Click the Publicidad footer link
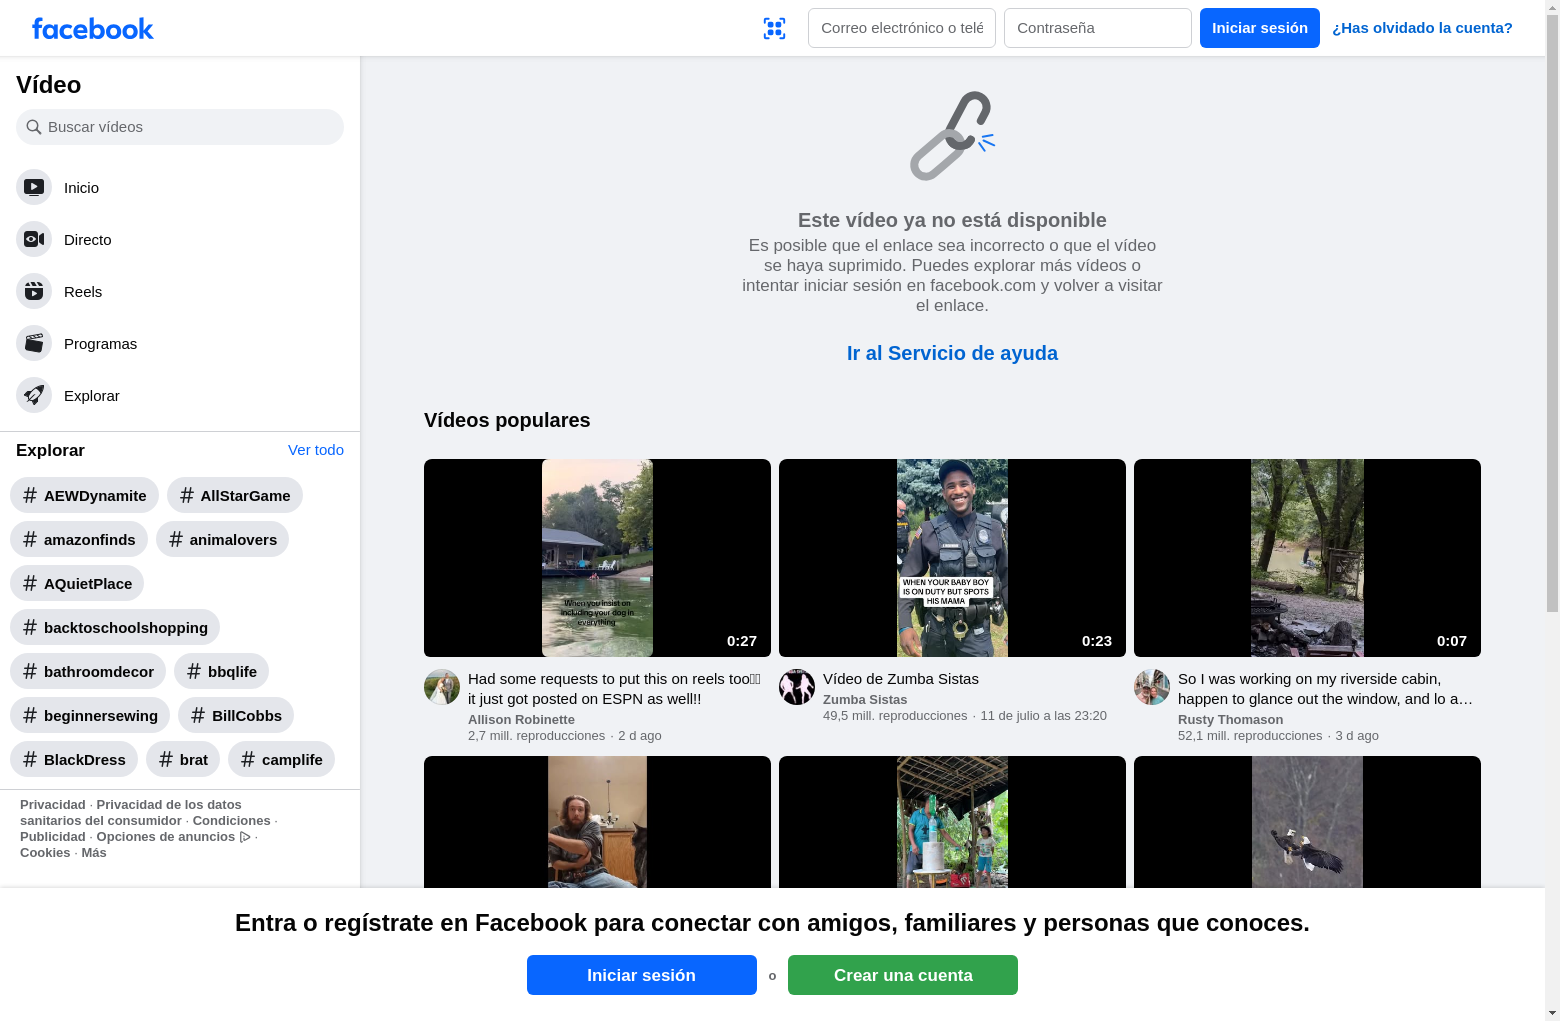 tap(53, 837)
